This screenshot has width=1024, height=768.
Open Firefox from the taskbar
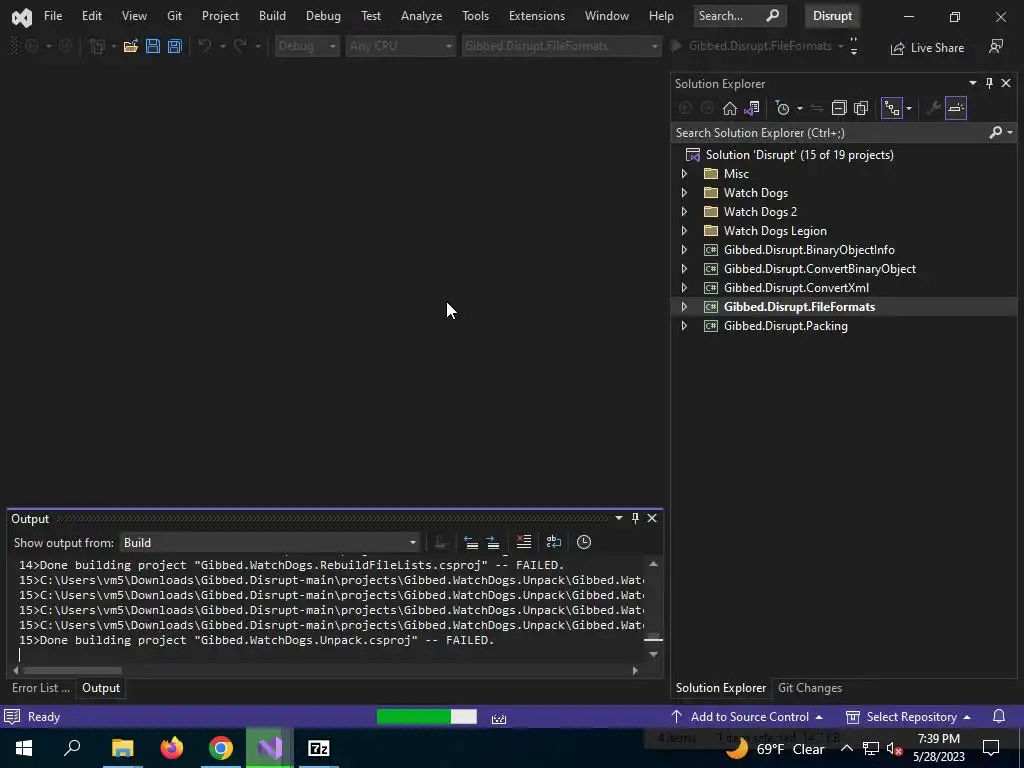172,748
